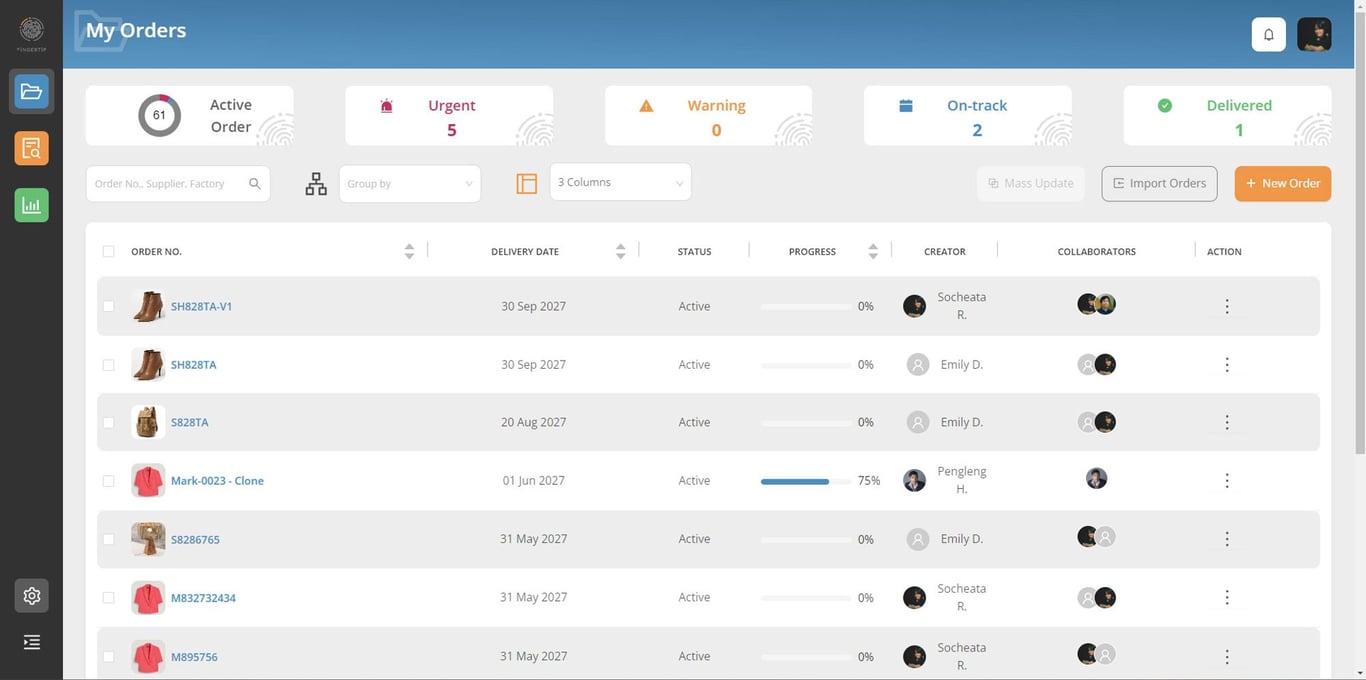Click the Import Orders button

[x=1159, y=184]
